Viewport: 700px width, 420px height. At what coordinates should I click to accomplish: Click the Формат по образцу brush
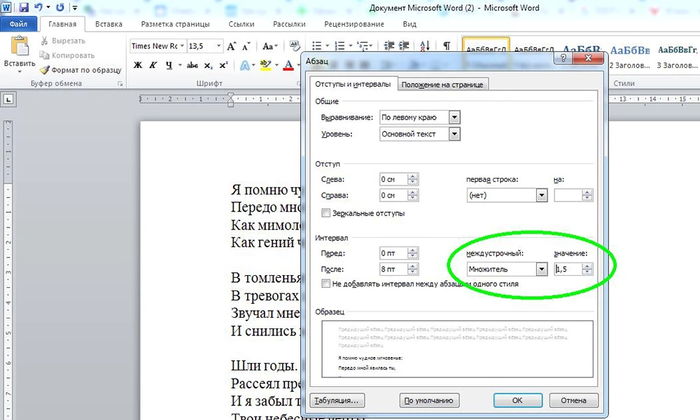46,70
